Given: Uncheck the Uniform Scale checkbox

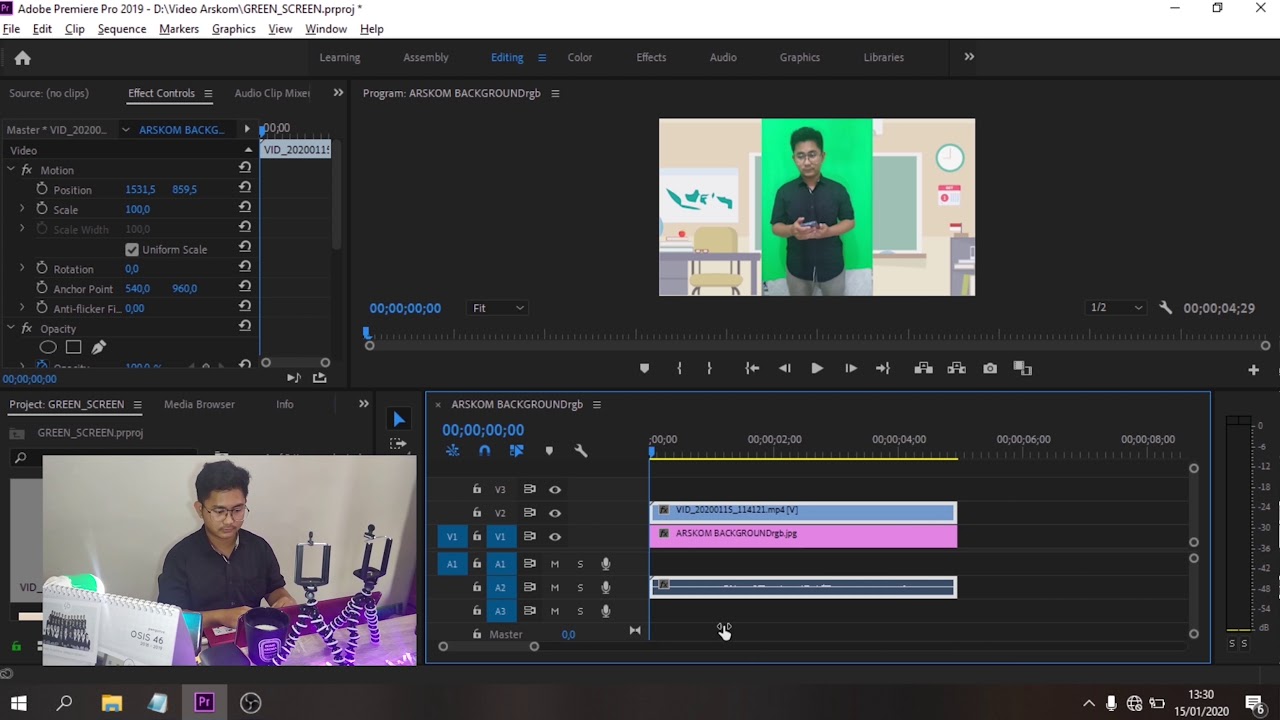Looking at the screenshot, I should pos(132,249).
